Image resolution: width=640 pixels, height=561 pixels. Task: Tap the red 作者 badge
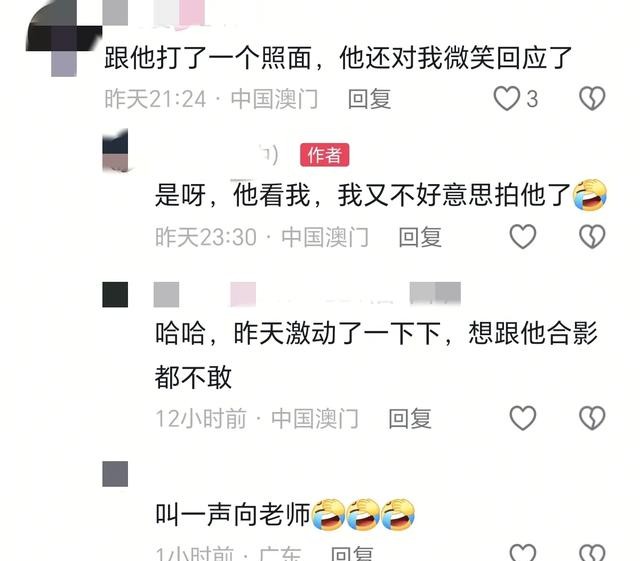[324, 155]
